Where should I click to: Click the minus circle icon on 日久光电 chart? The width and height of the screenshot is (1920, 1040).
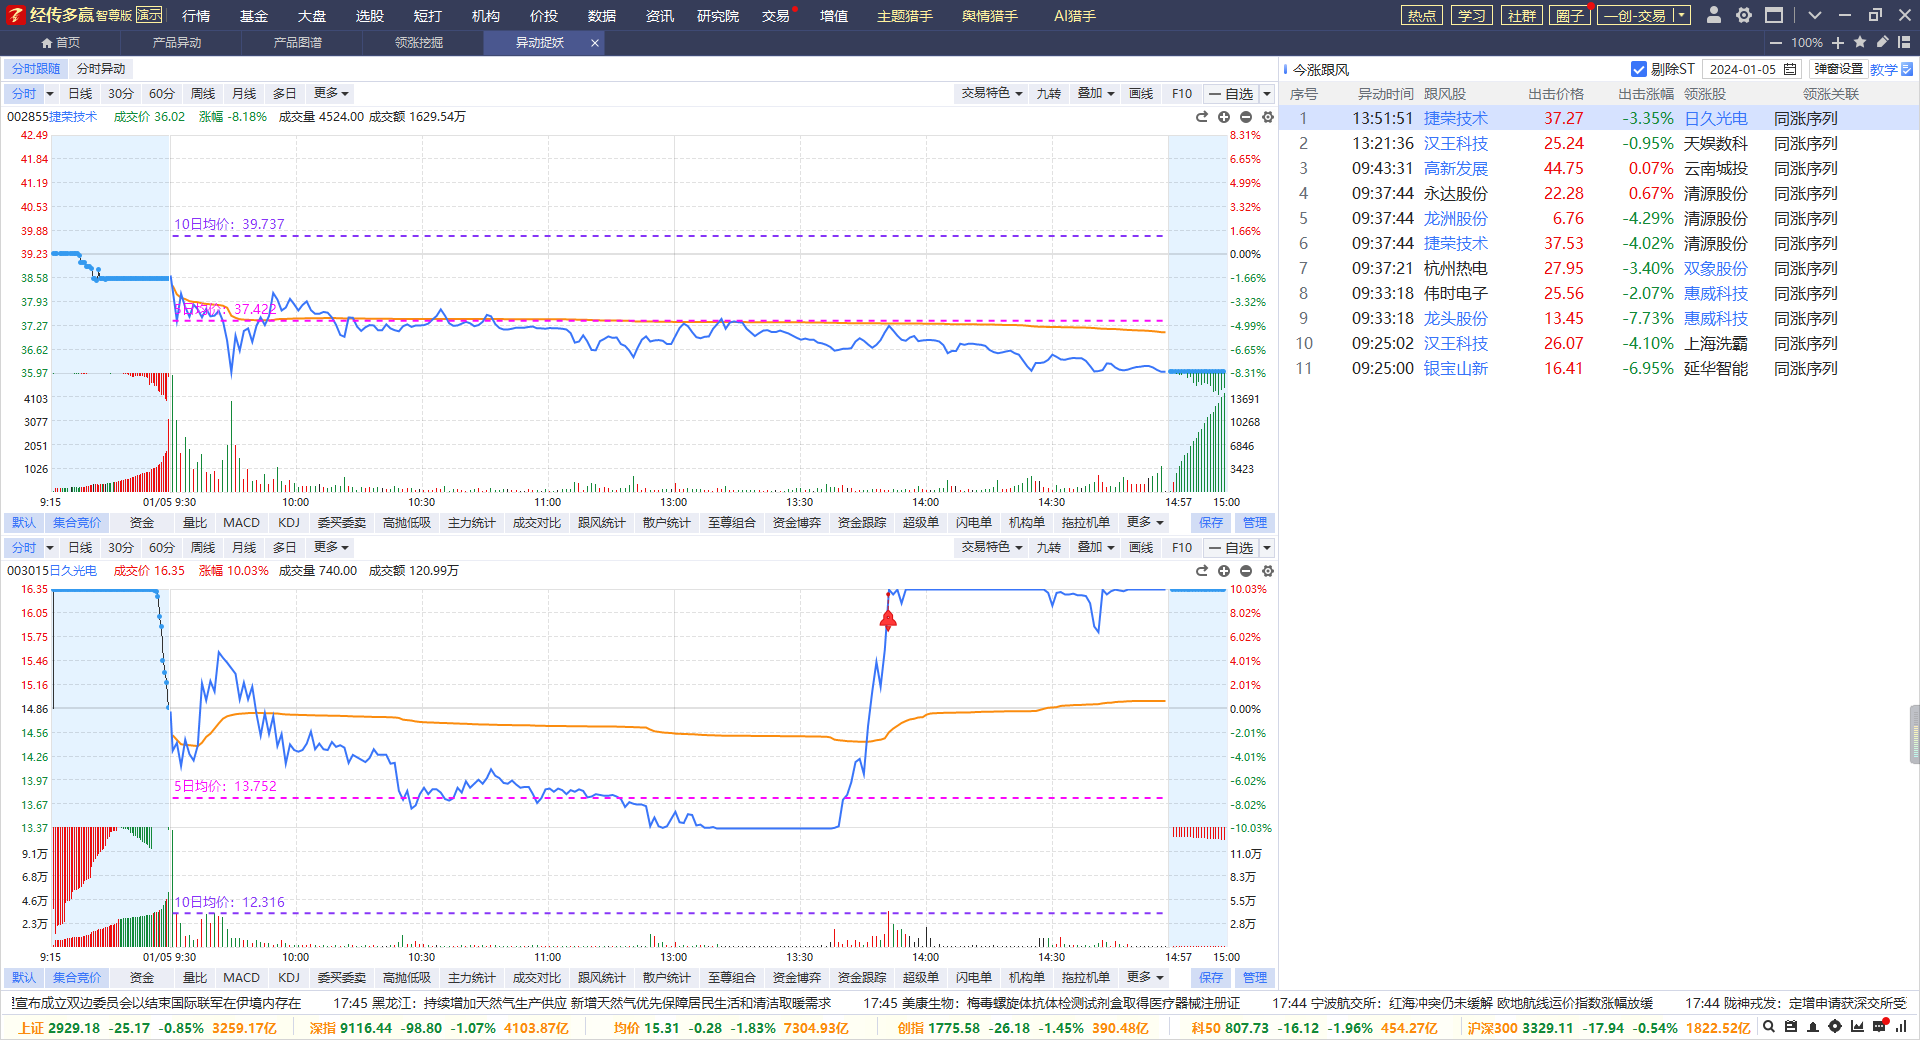pos(1246,571)
